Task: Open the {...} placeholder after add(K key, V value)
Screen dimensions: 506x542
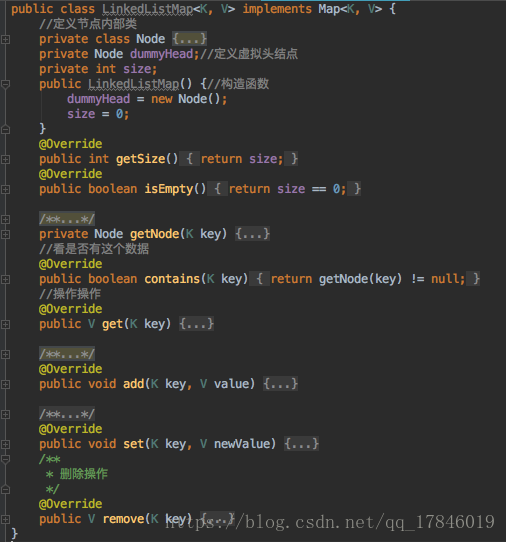Action: coord(280,384)
